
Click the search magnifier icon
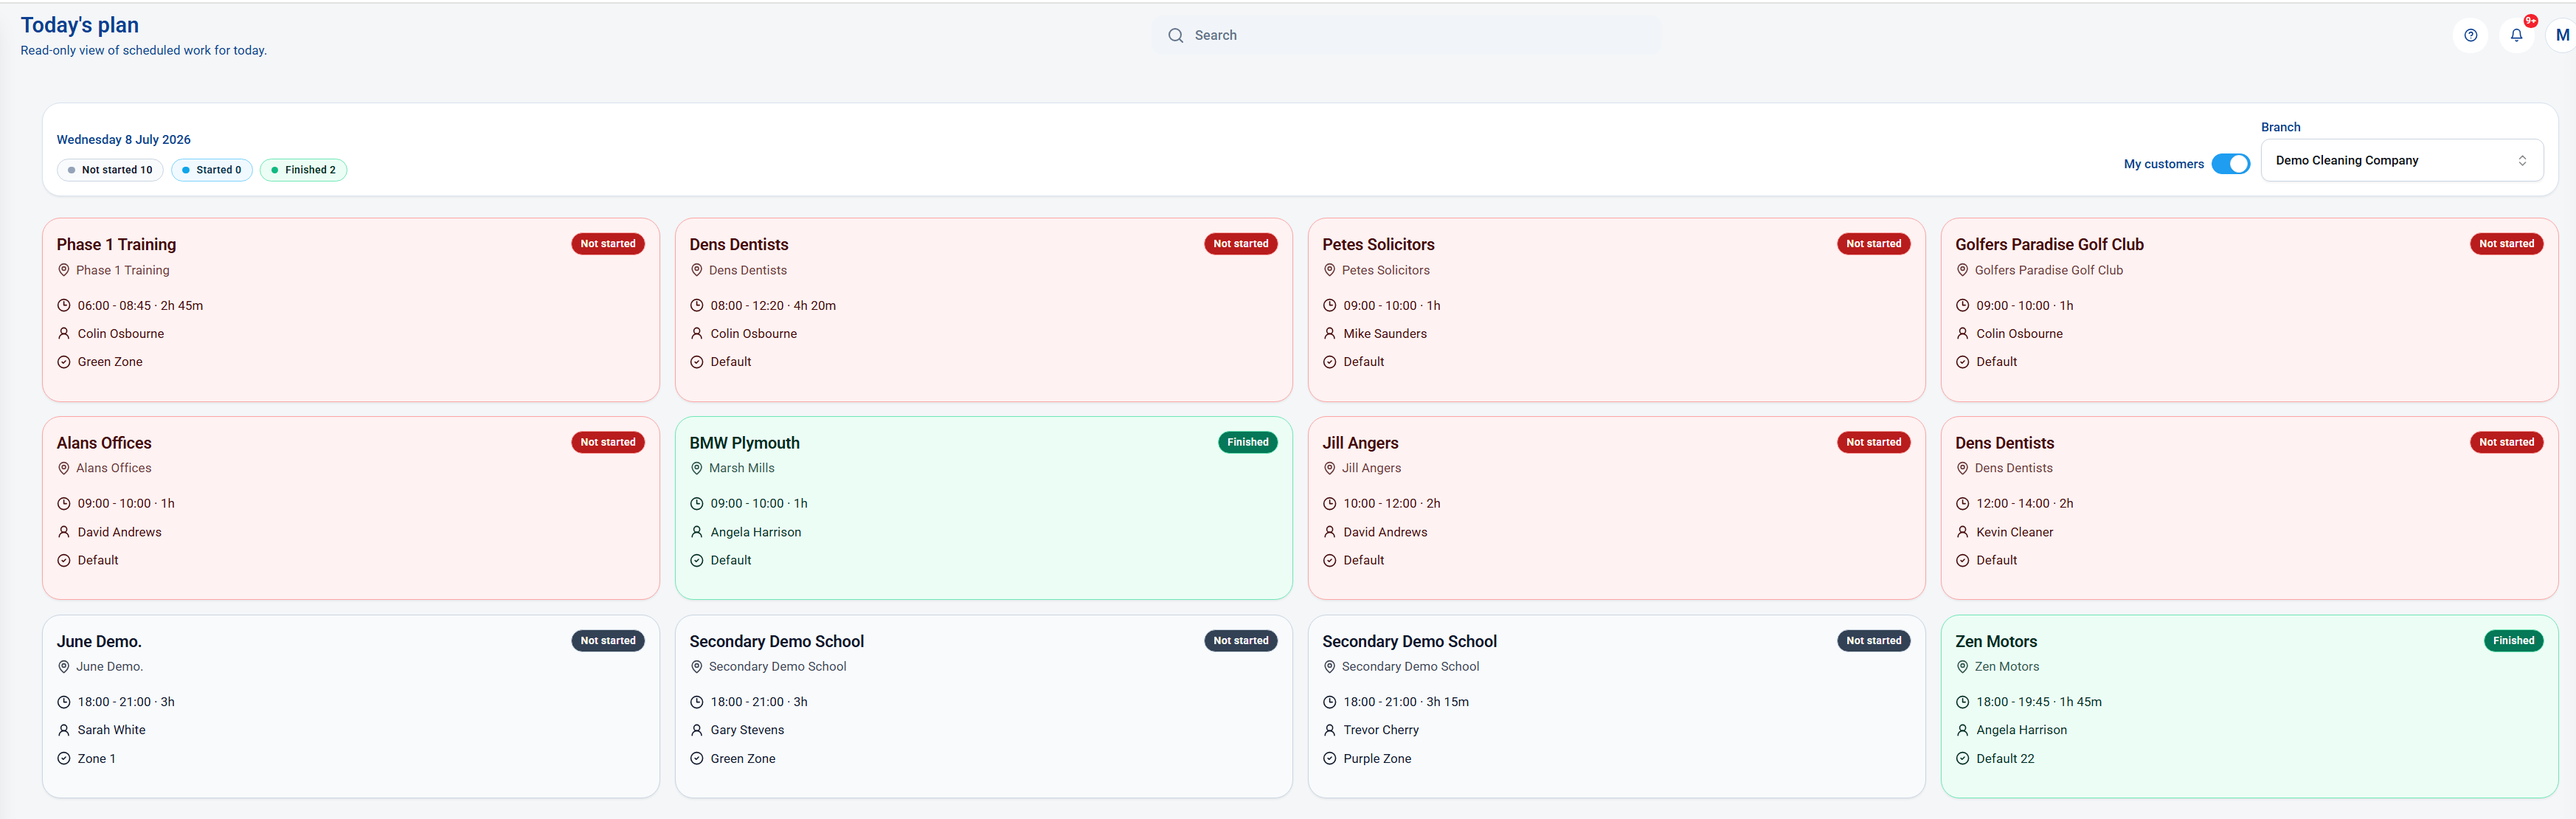tap(1175, 35)
